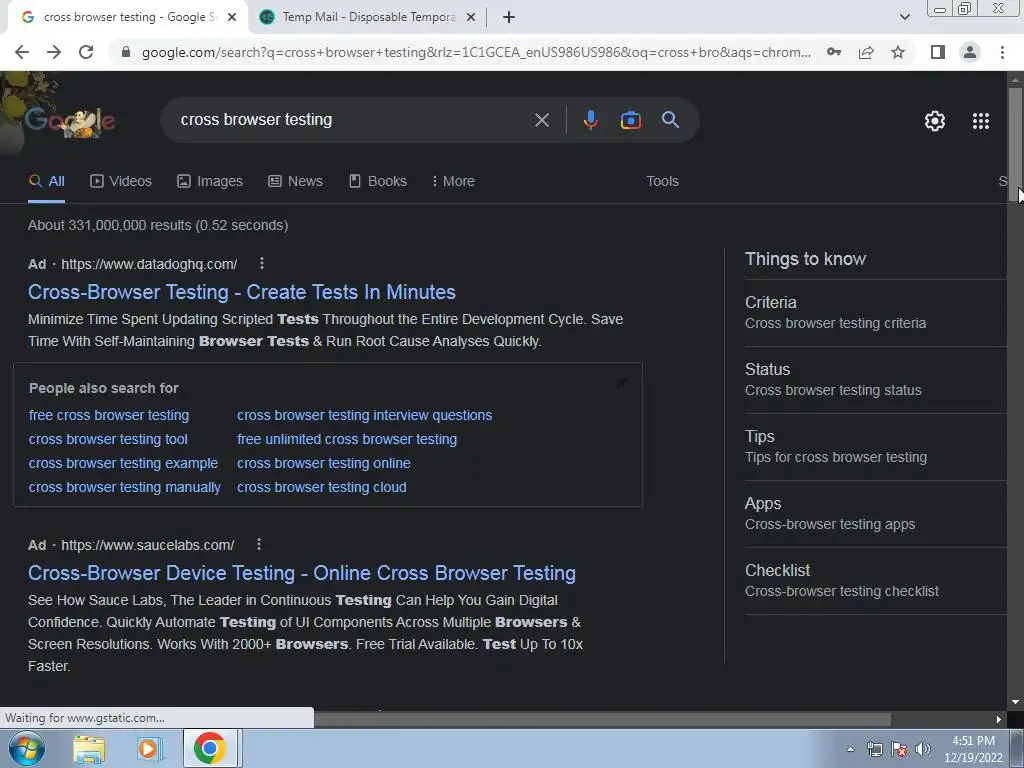Bookmark this tab with star icon

click(x=898, y=52)
